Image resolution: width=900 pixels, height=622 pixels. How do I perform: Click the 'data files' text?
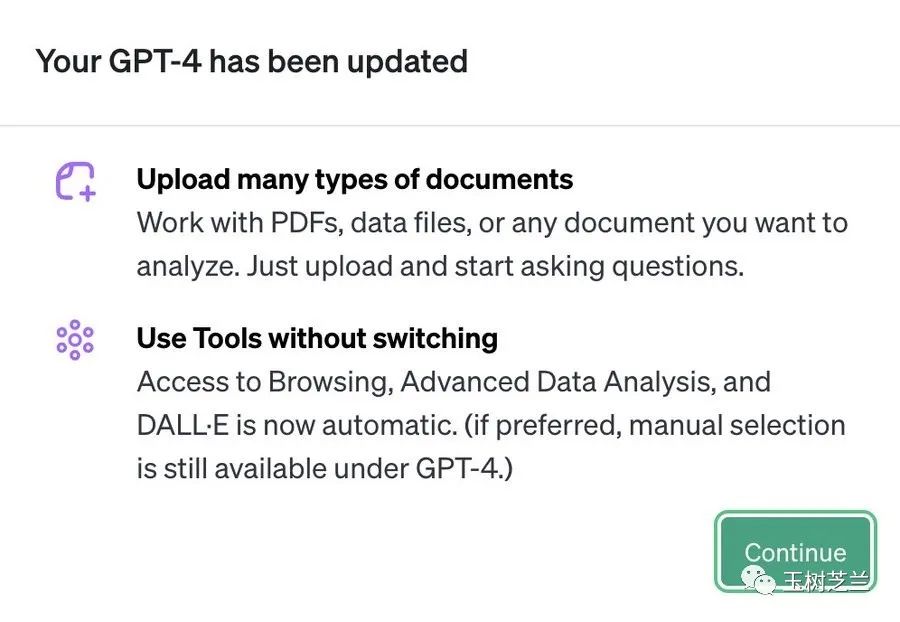(411, 222)
